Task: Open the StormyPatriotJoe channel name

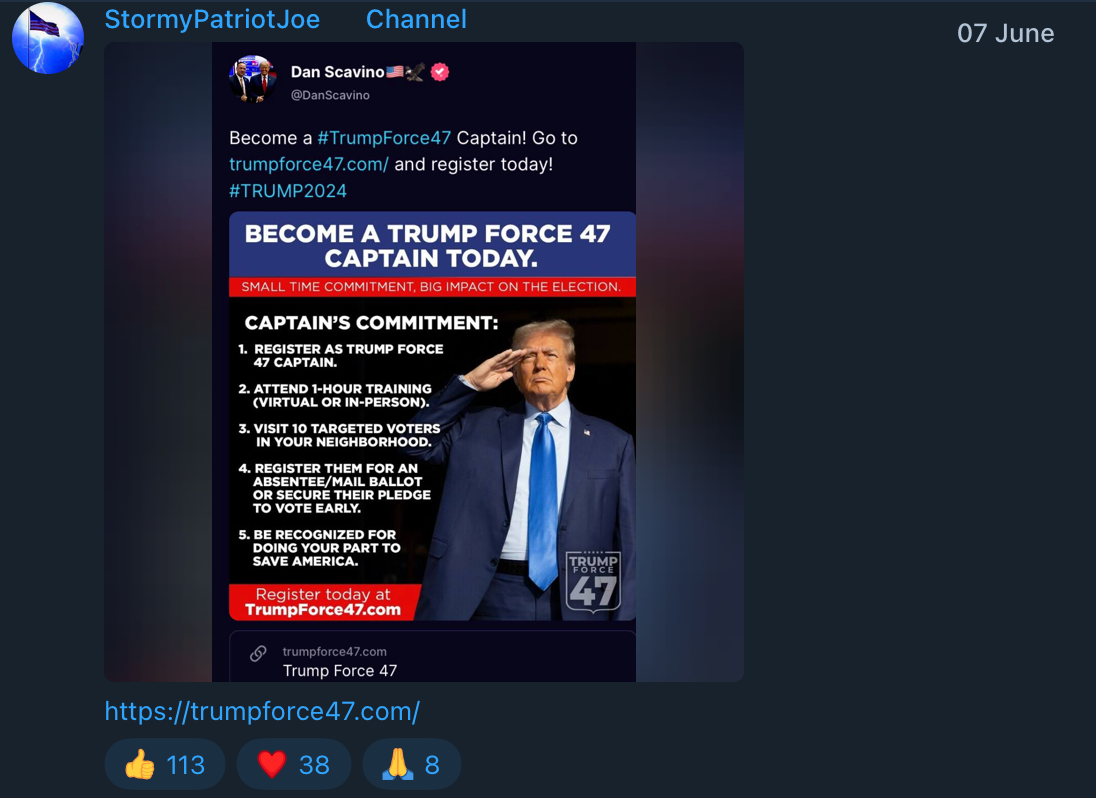Action: point(212,19)
